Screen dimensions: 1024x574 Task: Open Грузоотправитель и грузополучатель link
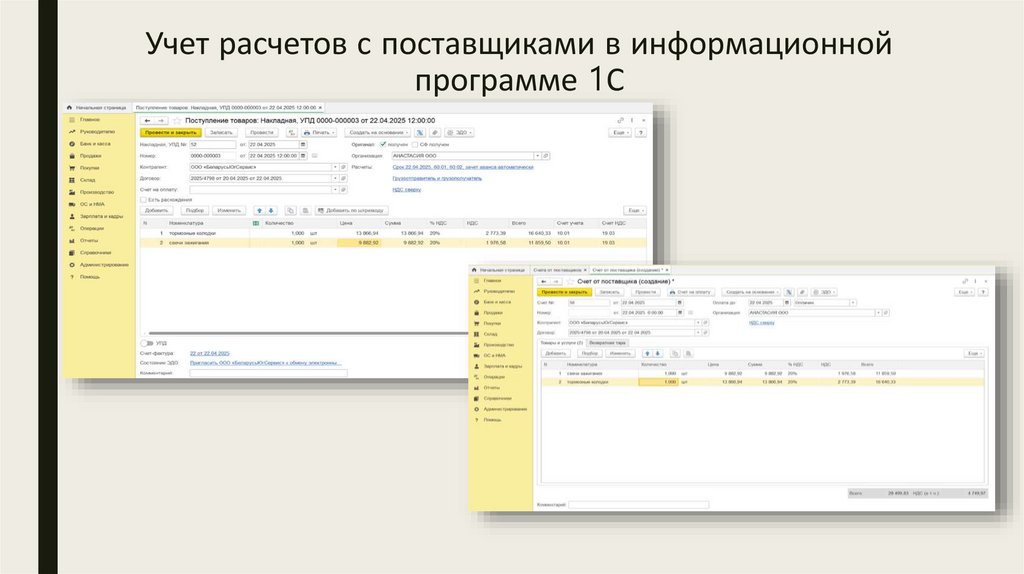click(x=437, y=178)
